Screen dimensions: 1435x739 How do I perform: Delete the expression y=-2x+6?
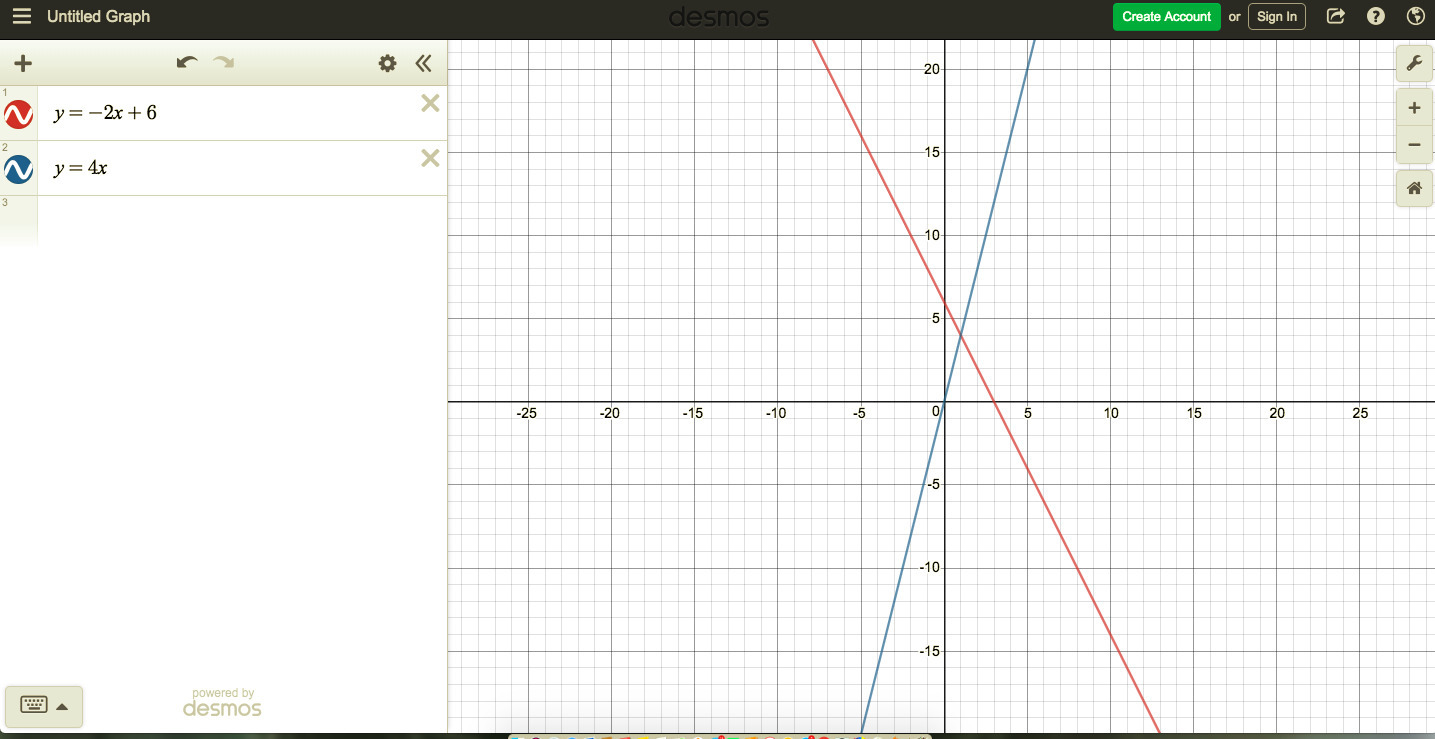click(x=430, y=103)
